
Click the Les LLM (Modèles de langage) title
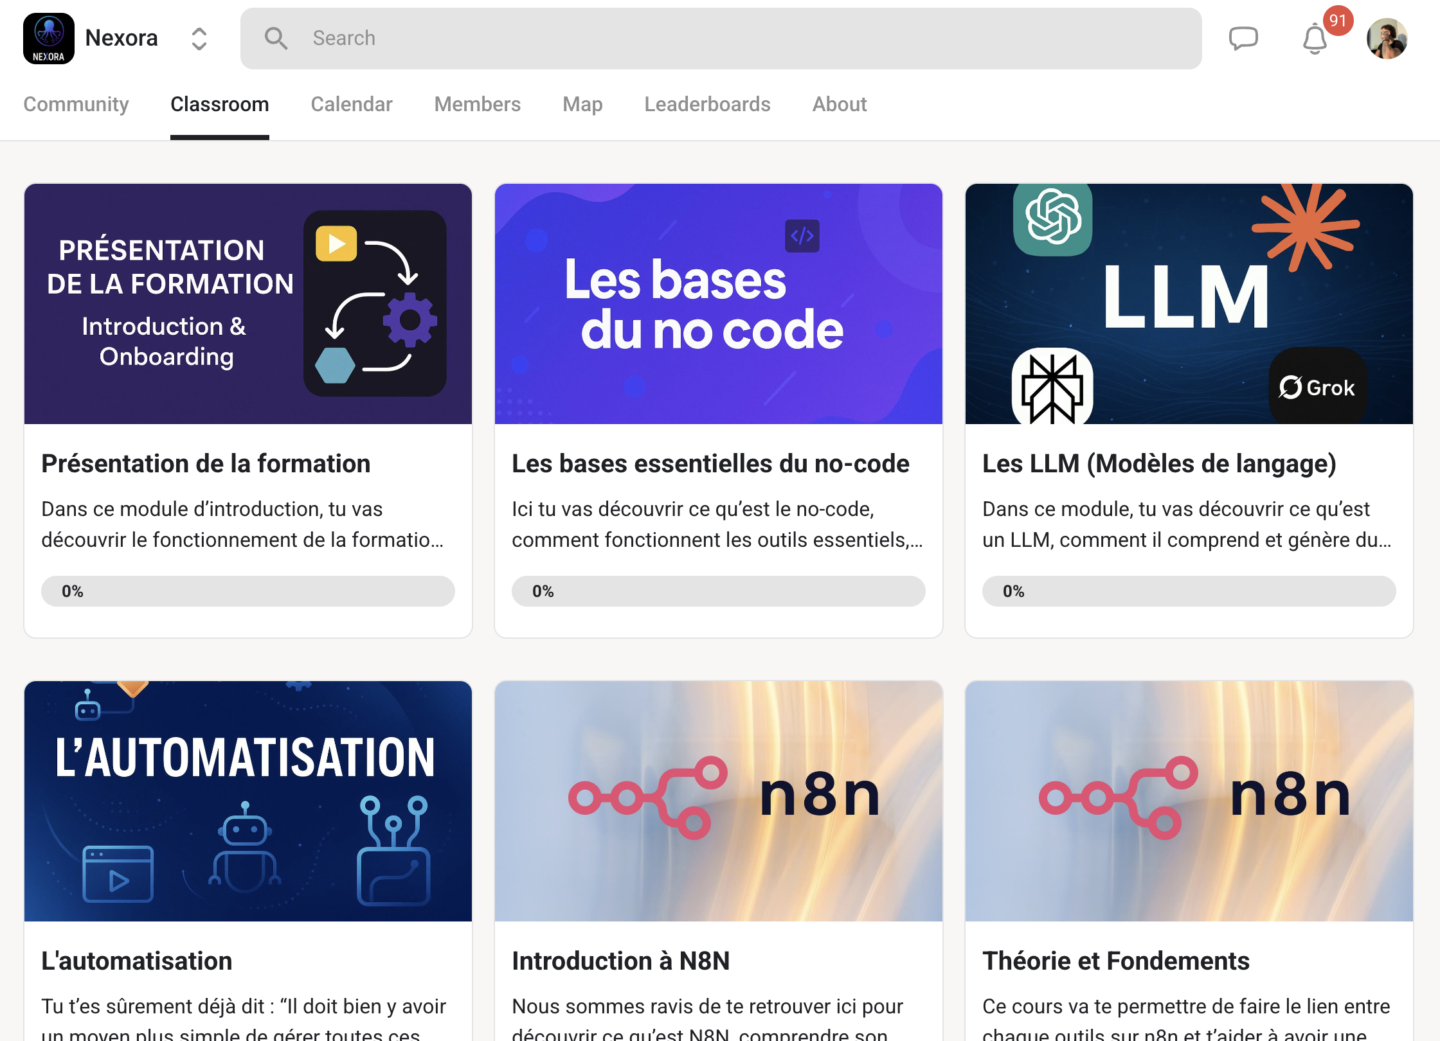[1159, 464]
